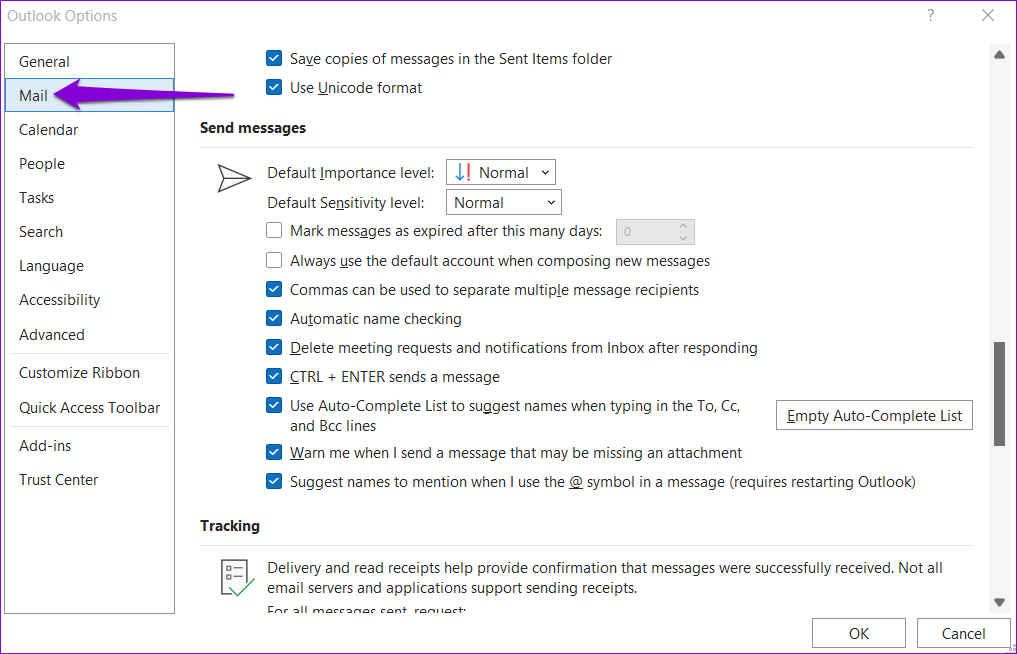
Task: Click the vertical scrollbar thumb
Action: [x=999, y=394]
